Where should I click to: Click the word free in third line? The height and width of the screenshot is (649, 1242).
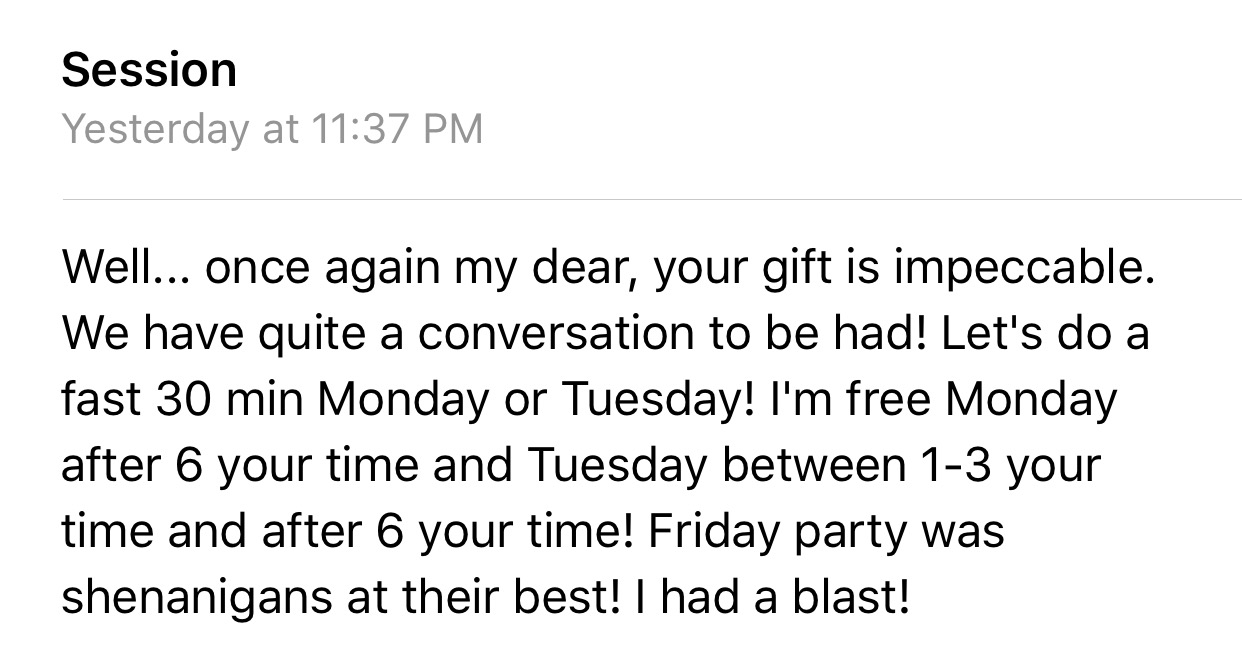[889, 402]
